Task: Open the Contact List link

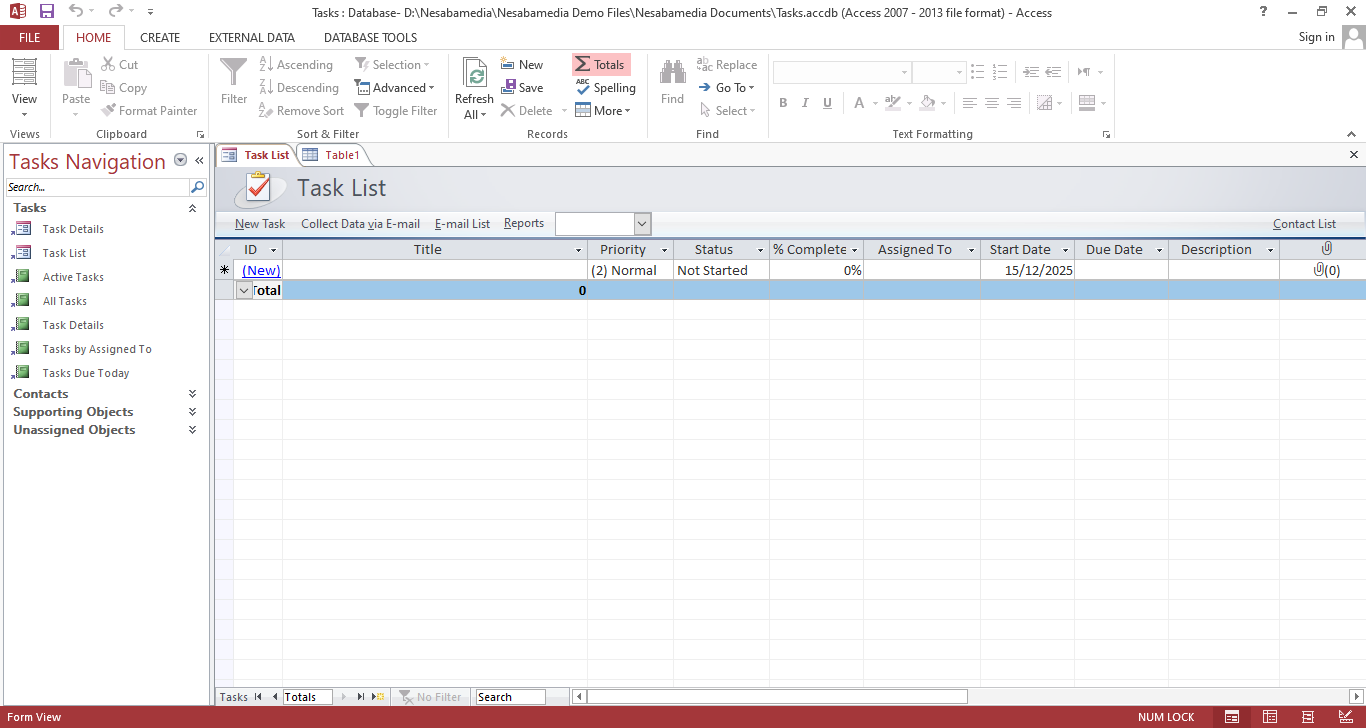Action: (1304, 224)
